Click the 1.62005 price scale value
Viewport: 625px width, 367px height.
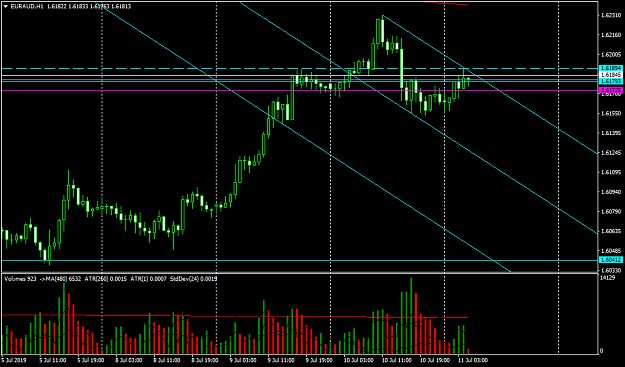tap(611, 55)
